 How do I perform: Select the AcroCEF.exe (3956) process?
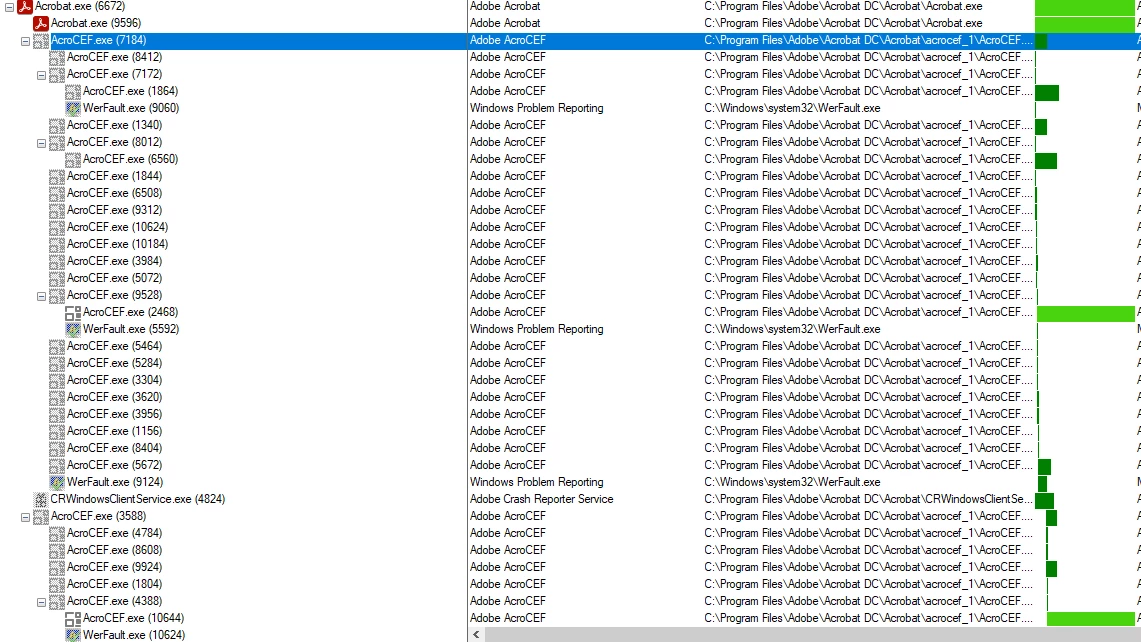coord(114,414)
